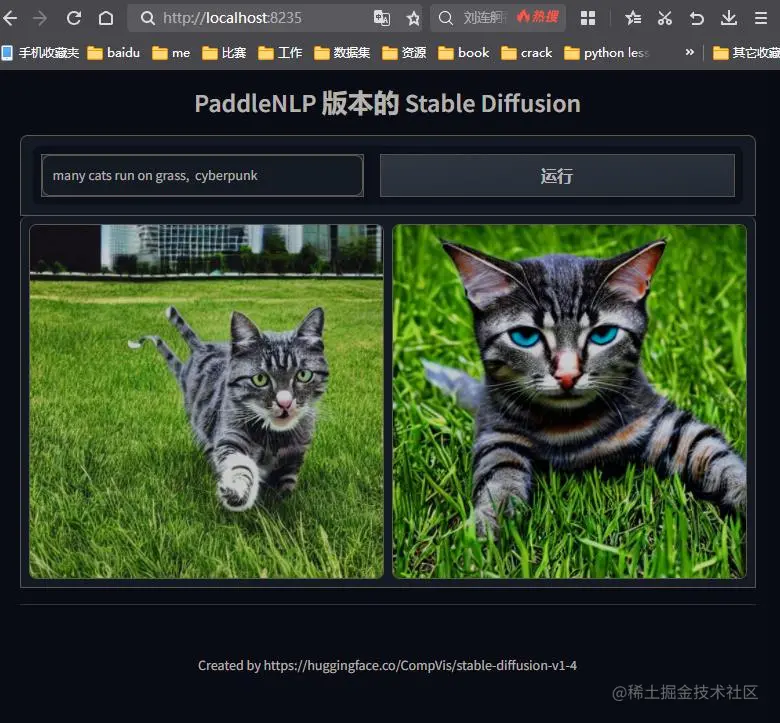Open the me bookmark folder
This screenshot has height=723, width=780.
point(171,53)
